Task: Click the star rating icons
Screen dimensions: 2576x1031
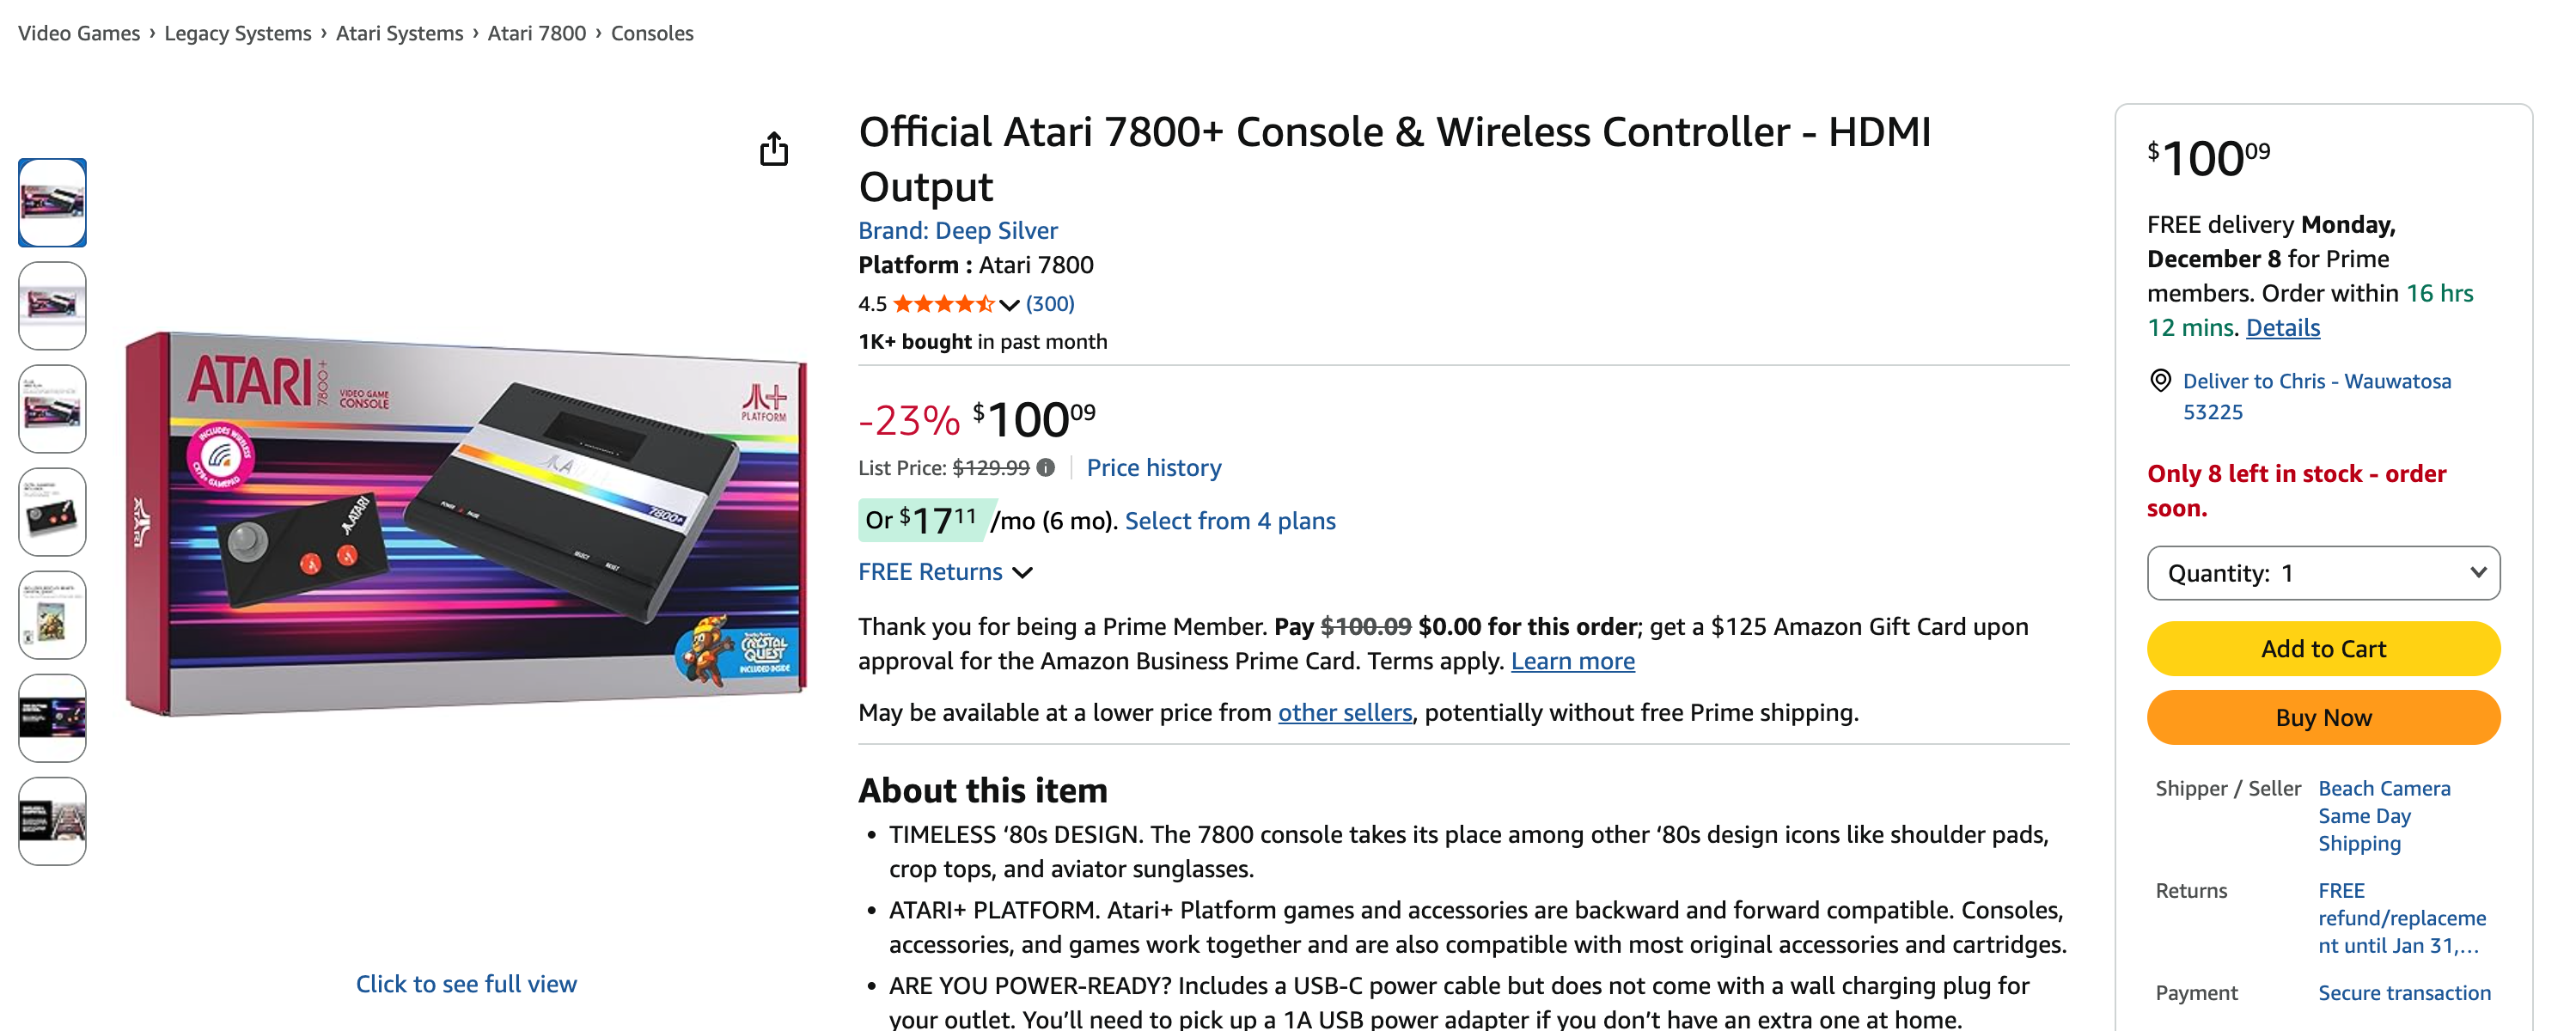Action: [942, 304]
